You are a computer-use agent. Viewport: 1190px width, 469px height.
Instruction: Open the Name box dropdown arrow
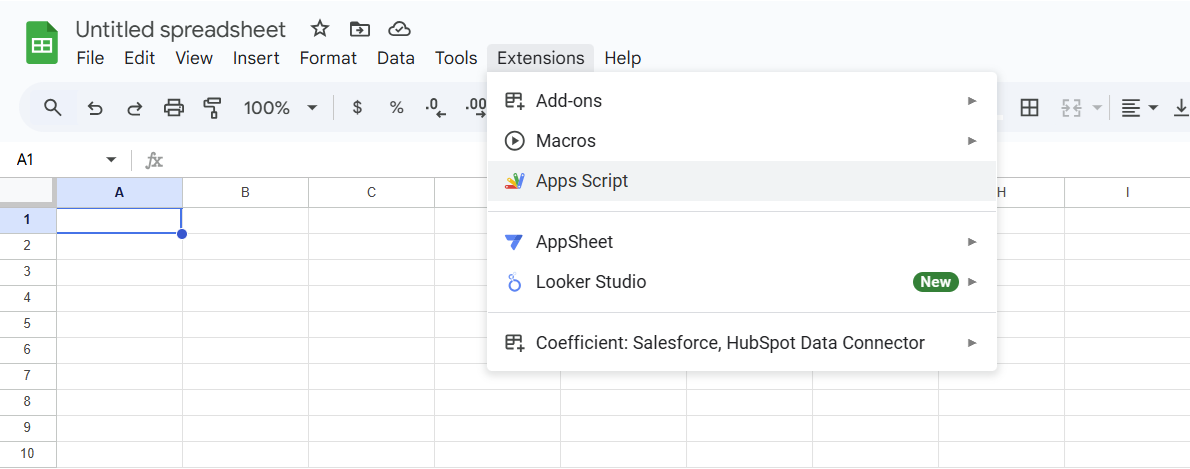(x=111, y=160)
